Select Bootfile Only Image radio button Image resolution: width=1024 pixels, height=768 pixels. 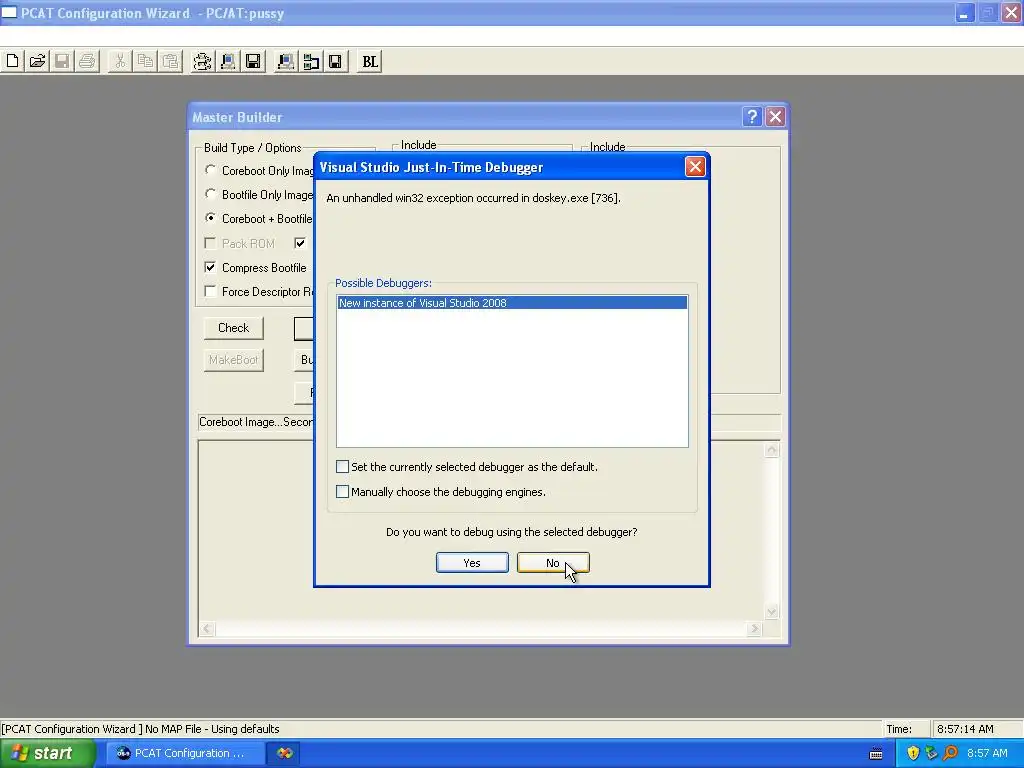[210, 194]
